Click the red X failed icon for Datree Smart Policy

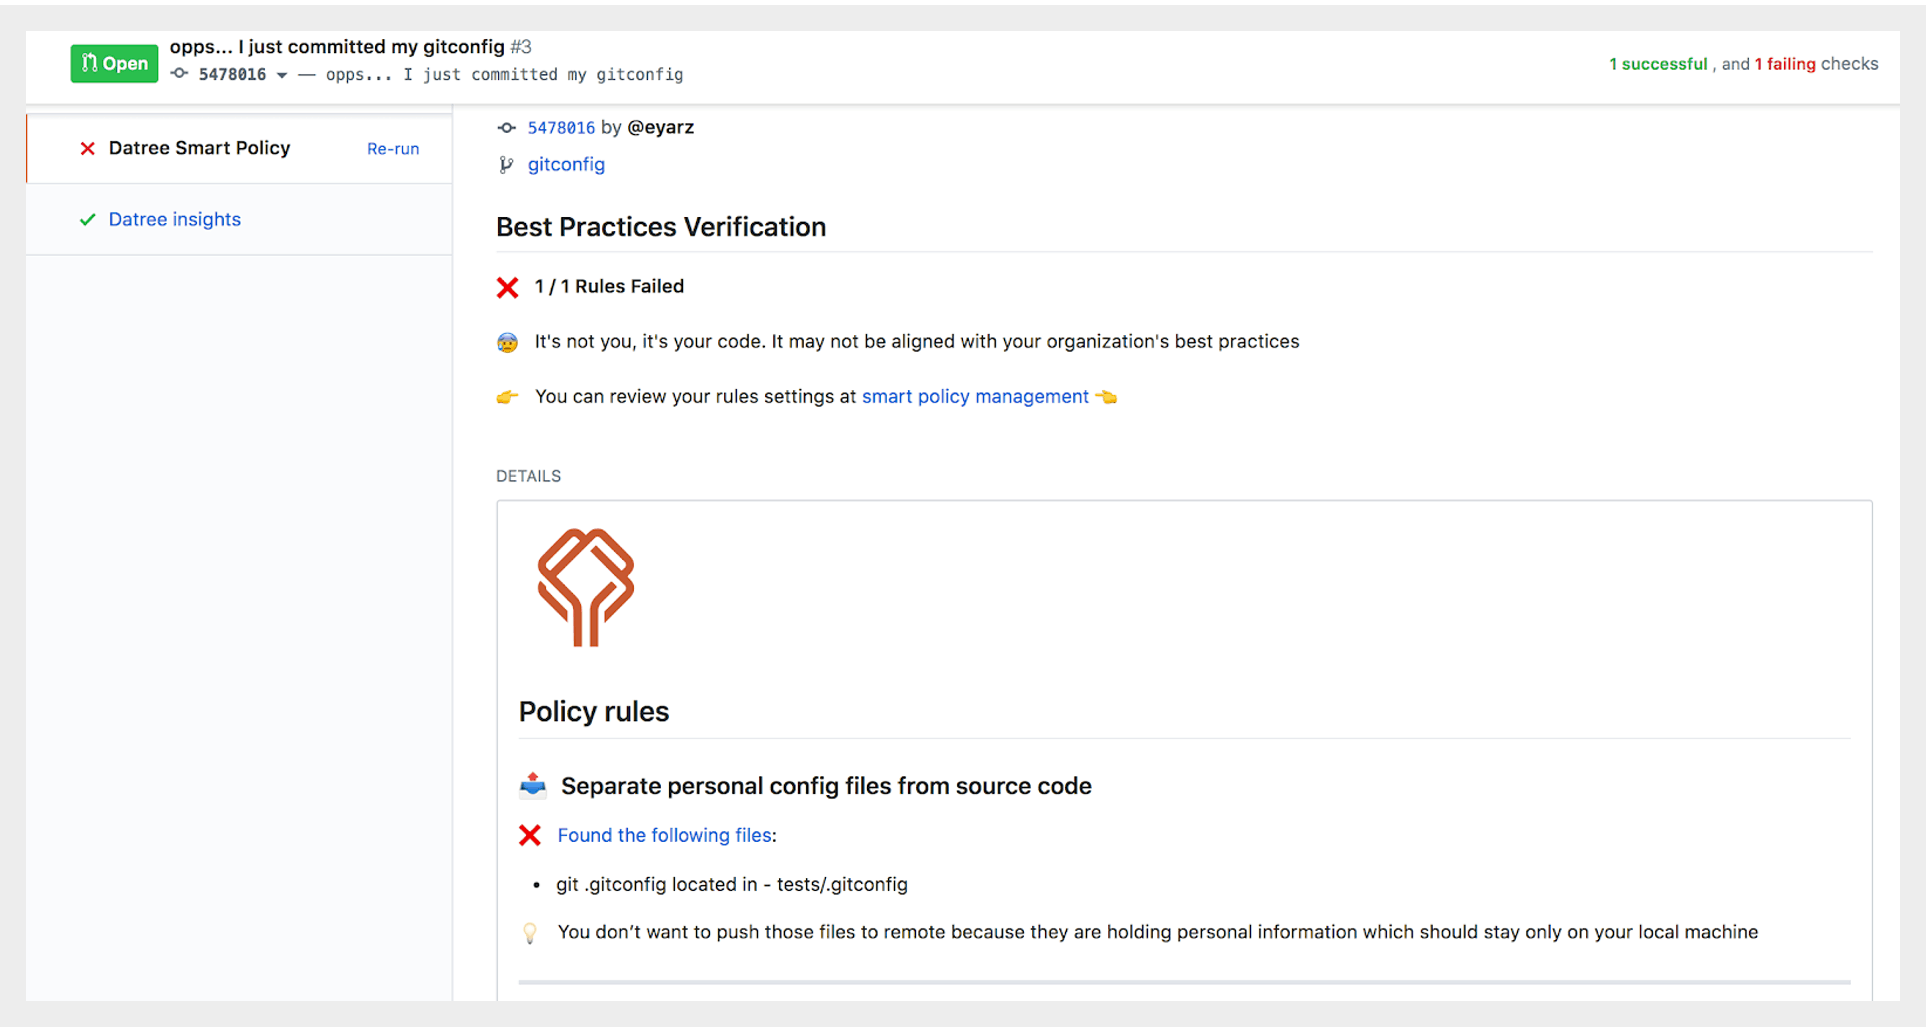click(88, 148)
